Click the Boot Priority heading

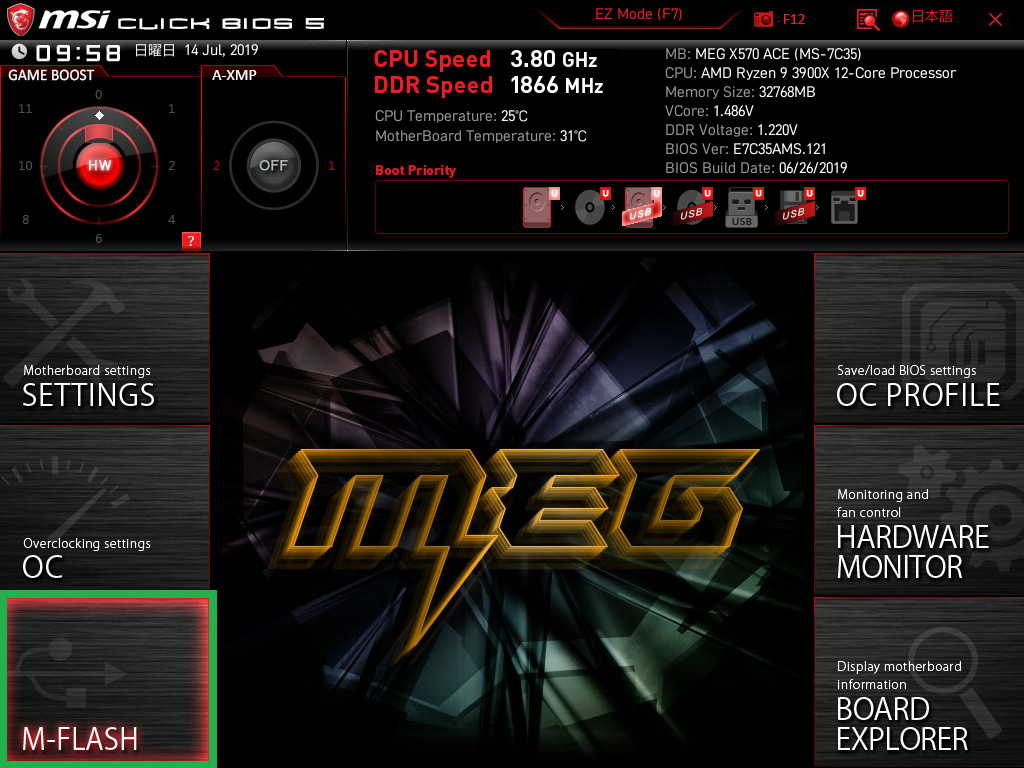pos(415,170)
